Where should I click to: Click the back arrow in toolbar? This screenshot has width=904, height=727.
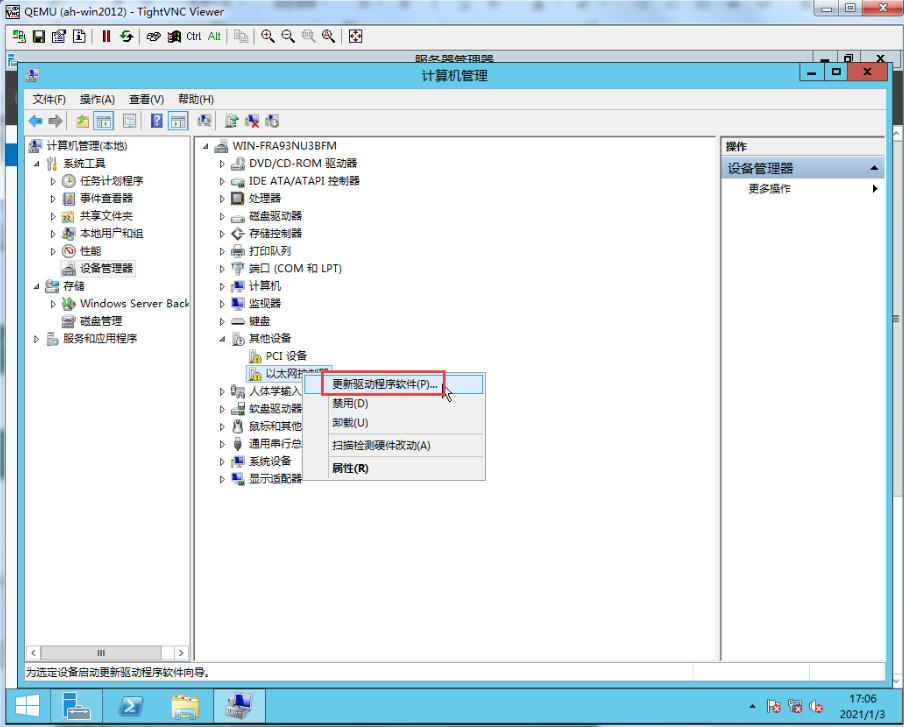(x=35, y=121)
